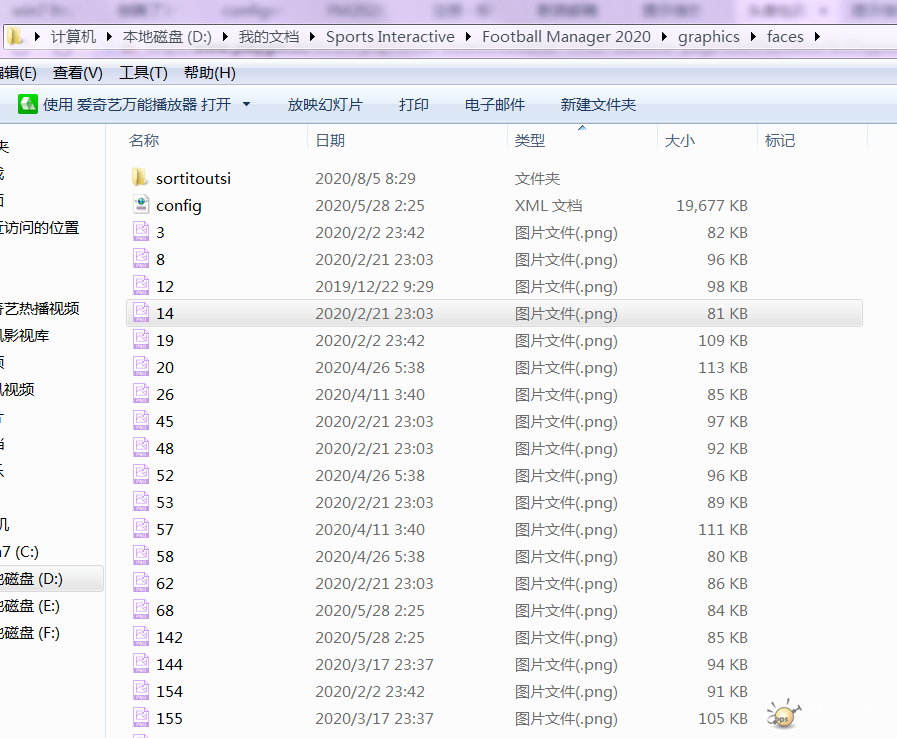Select the PNG icon of file 52
This screenshot has width=897, height=738.
coord(141,474)
